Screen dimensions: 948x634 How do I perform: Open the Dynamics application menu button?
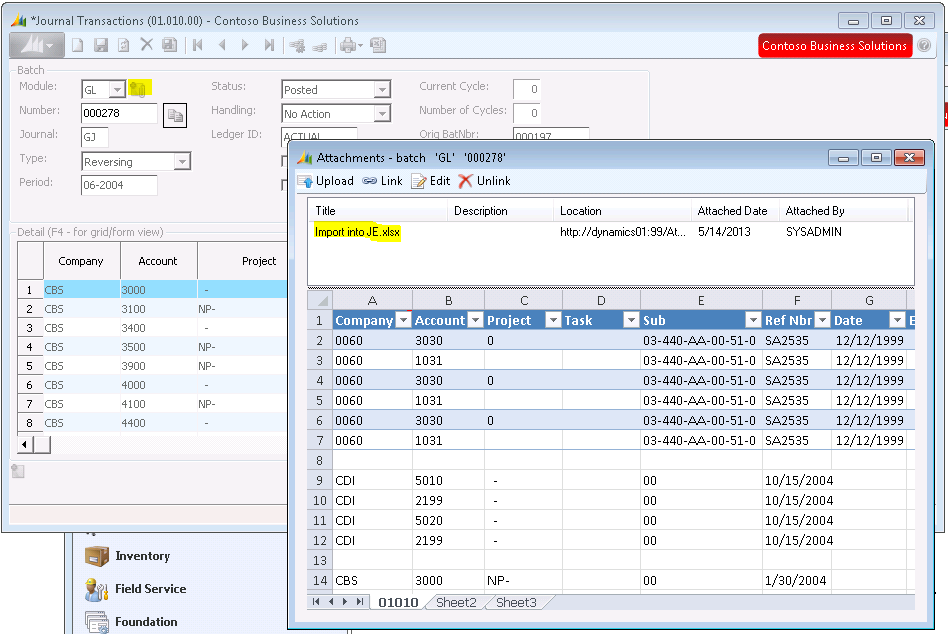pyautogui.click(x=36, y=45)
